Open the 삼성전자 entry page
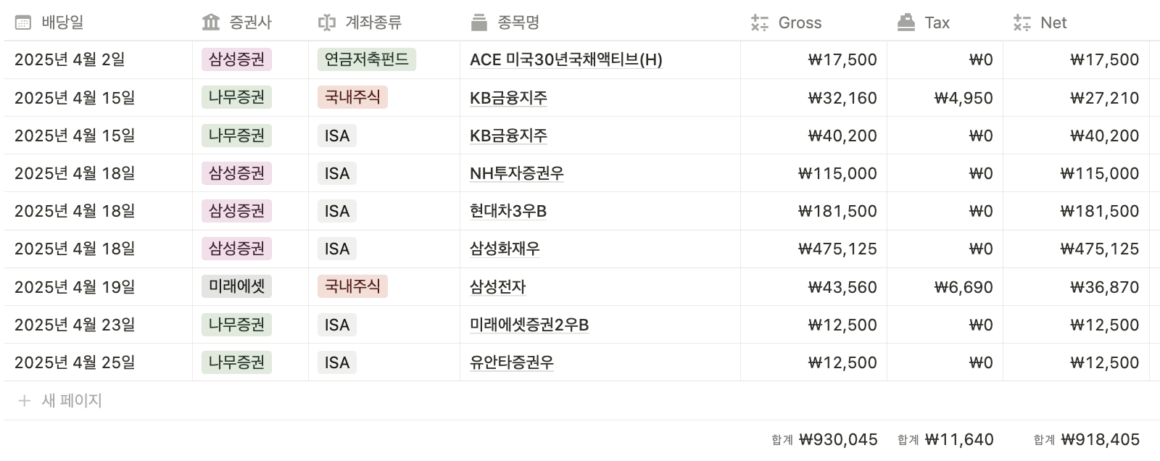The width and height of the screenshot is (1160, 461). tap(498, 287)
